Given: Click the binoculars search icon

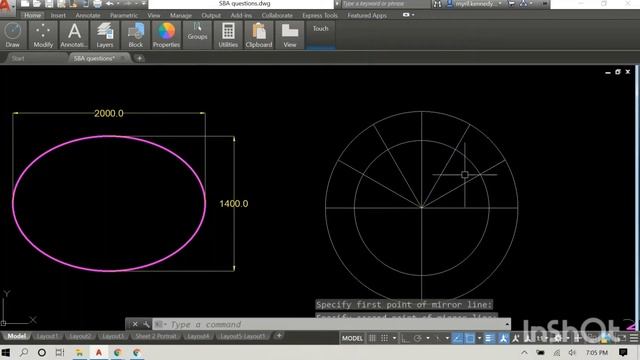Looking at the screenshot, I should [x=437, y=4].
